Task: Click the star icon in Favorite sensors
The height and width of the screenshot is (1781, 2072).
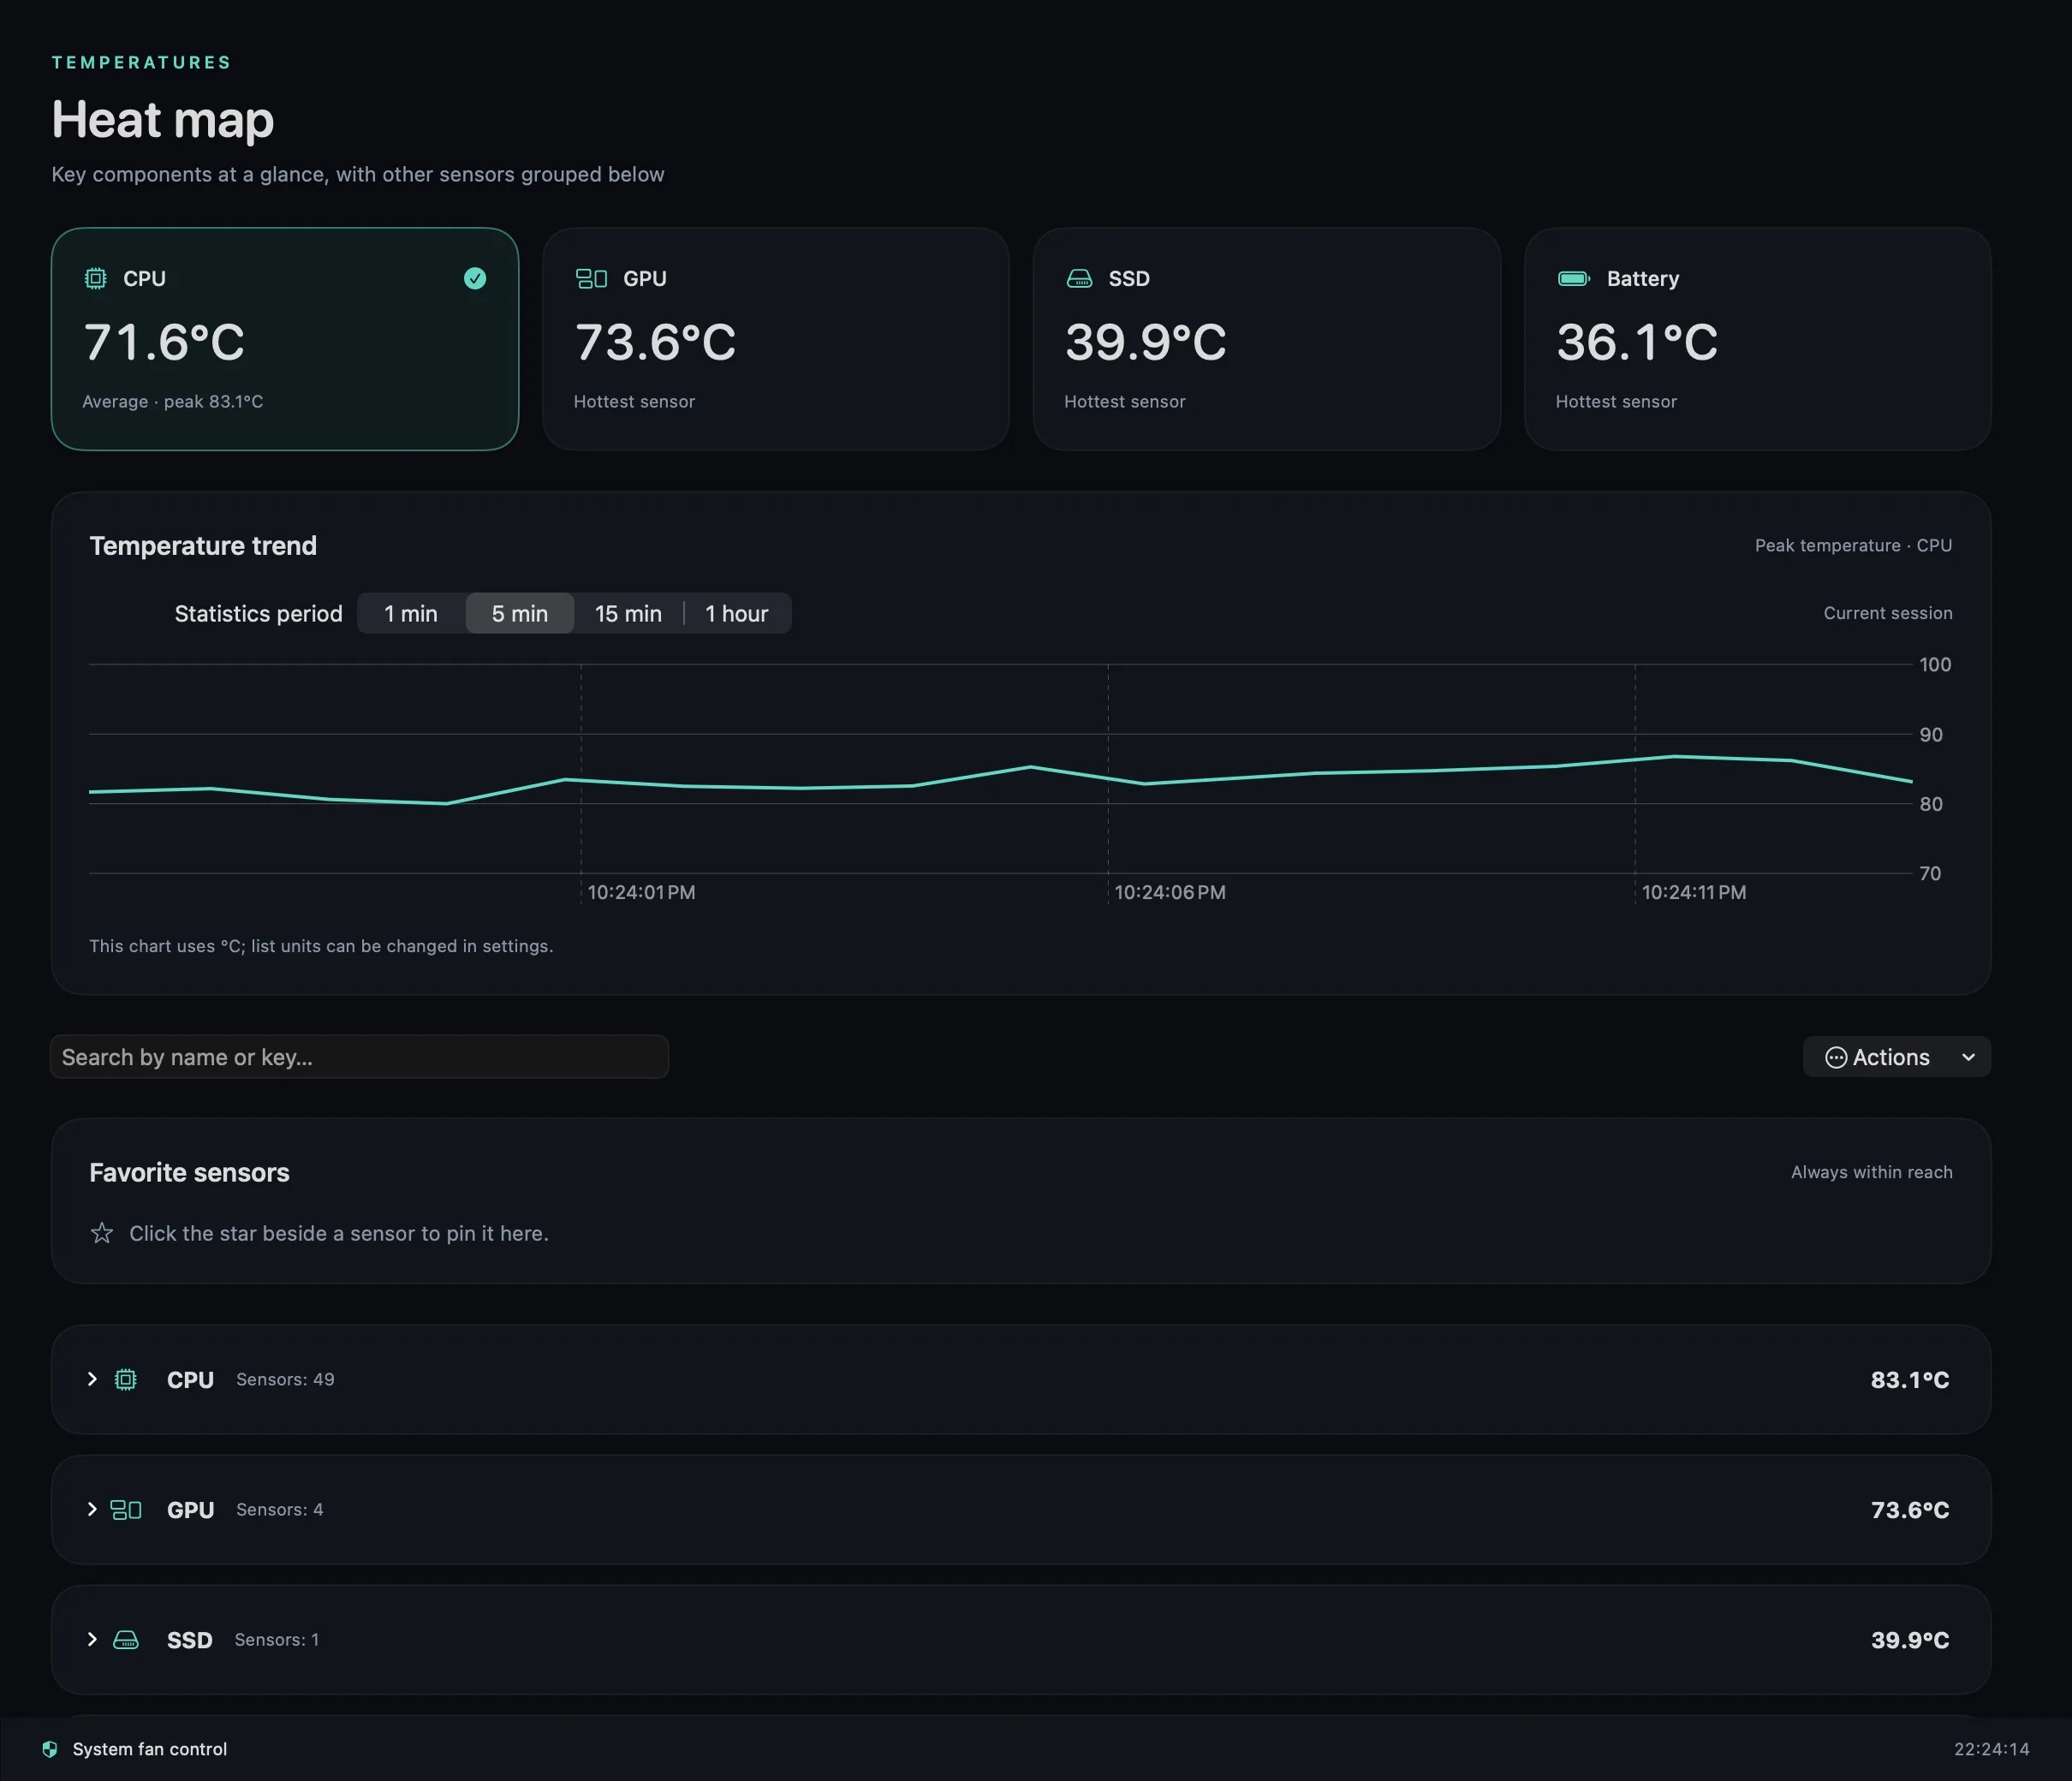Action: (102, 1233)
